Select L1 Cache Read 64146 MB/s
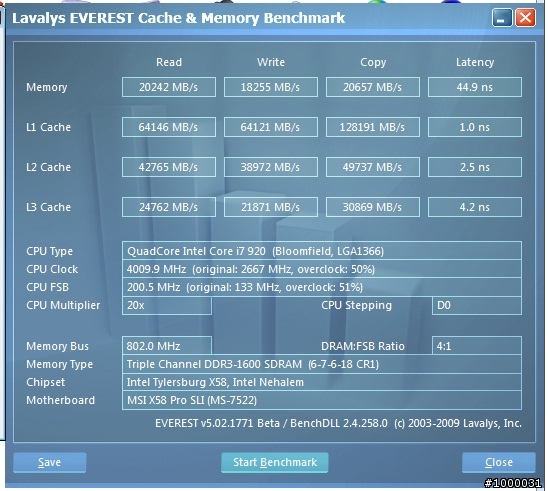The width and height of the screenshot is (548, 491). click(x=169, y=127)
